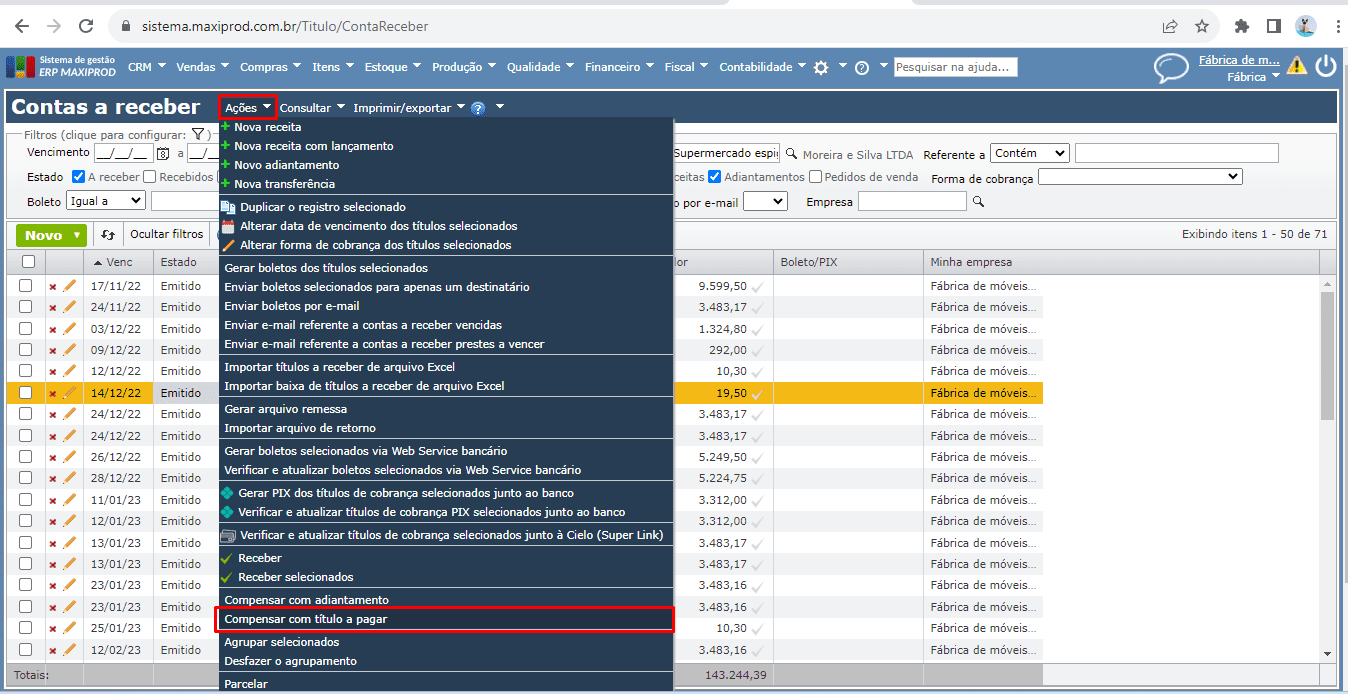The image size is (1348, 694).
Task: Uncheck the 'A receber' checkbox
Action: tap(79, 177)
